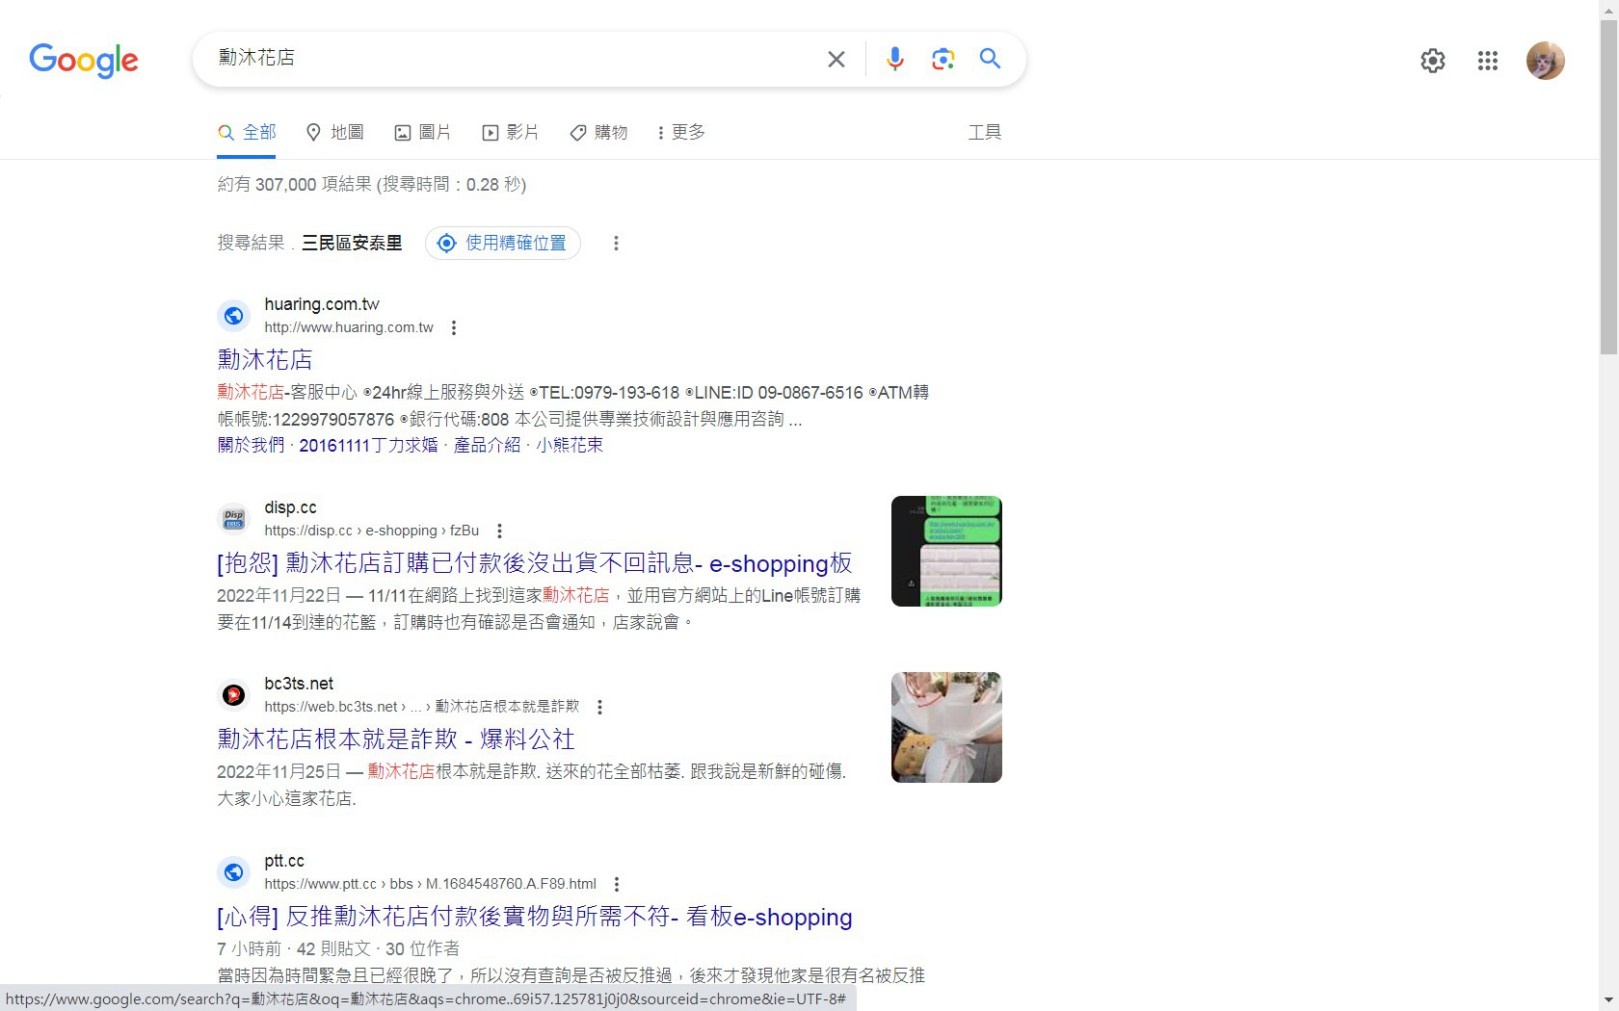Open the [抱怨] 勳沐花店訂購已付款 result link
The image size is (1619, 1011).
(534, 563)
